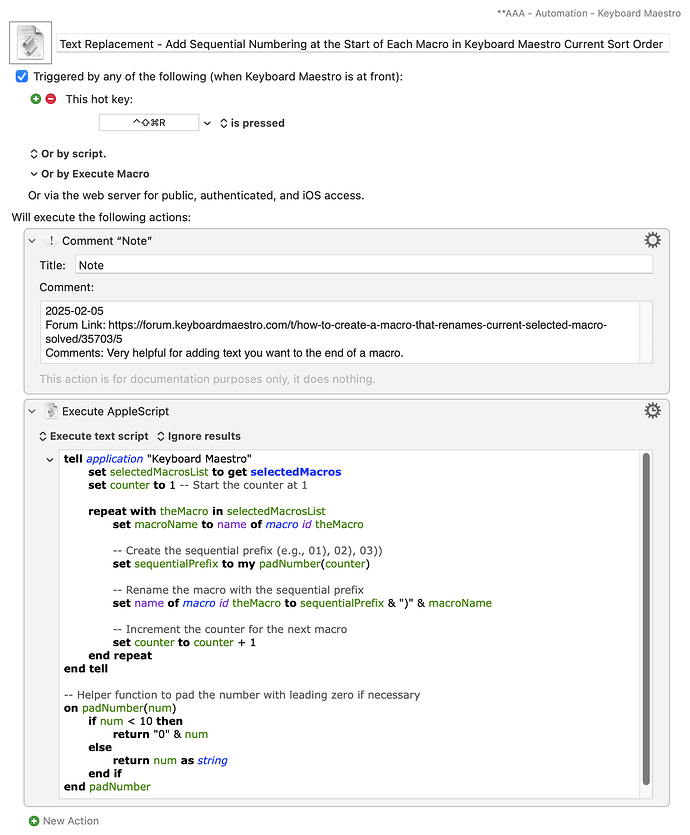Open the "Execute text script" popup
The width and height of the screenshot is (690, 835).
click(x=94, y=436)
